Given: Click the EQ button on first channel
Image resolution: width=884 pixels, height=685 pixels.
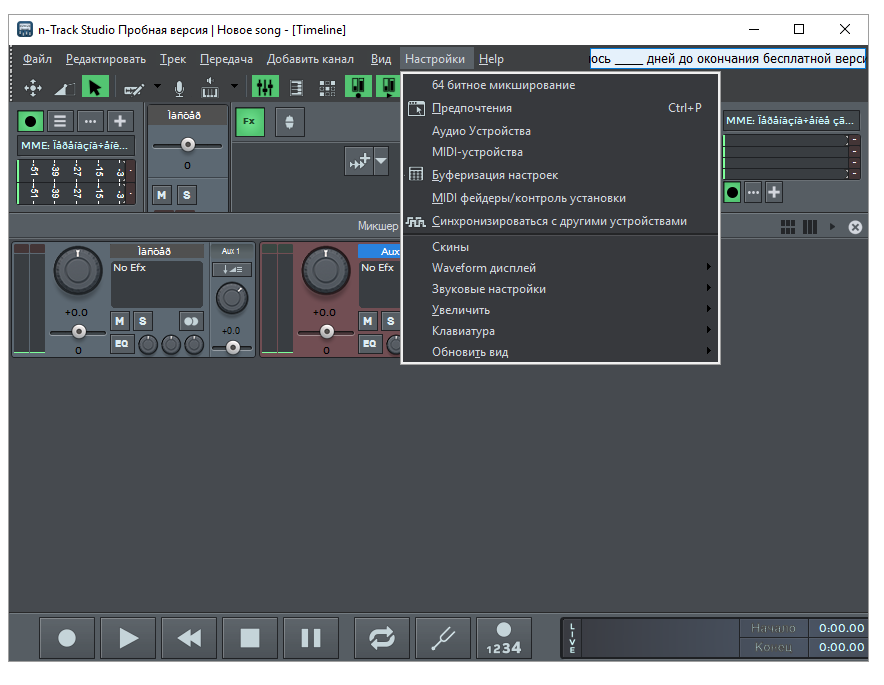Looking at the screenshot, I should pos(120,344).
